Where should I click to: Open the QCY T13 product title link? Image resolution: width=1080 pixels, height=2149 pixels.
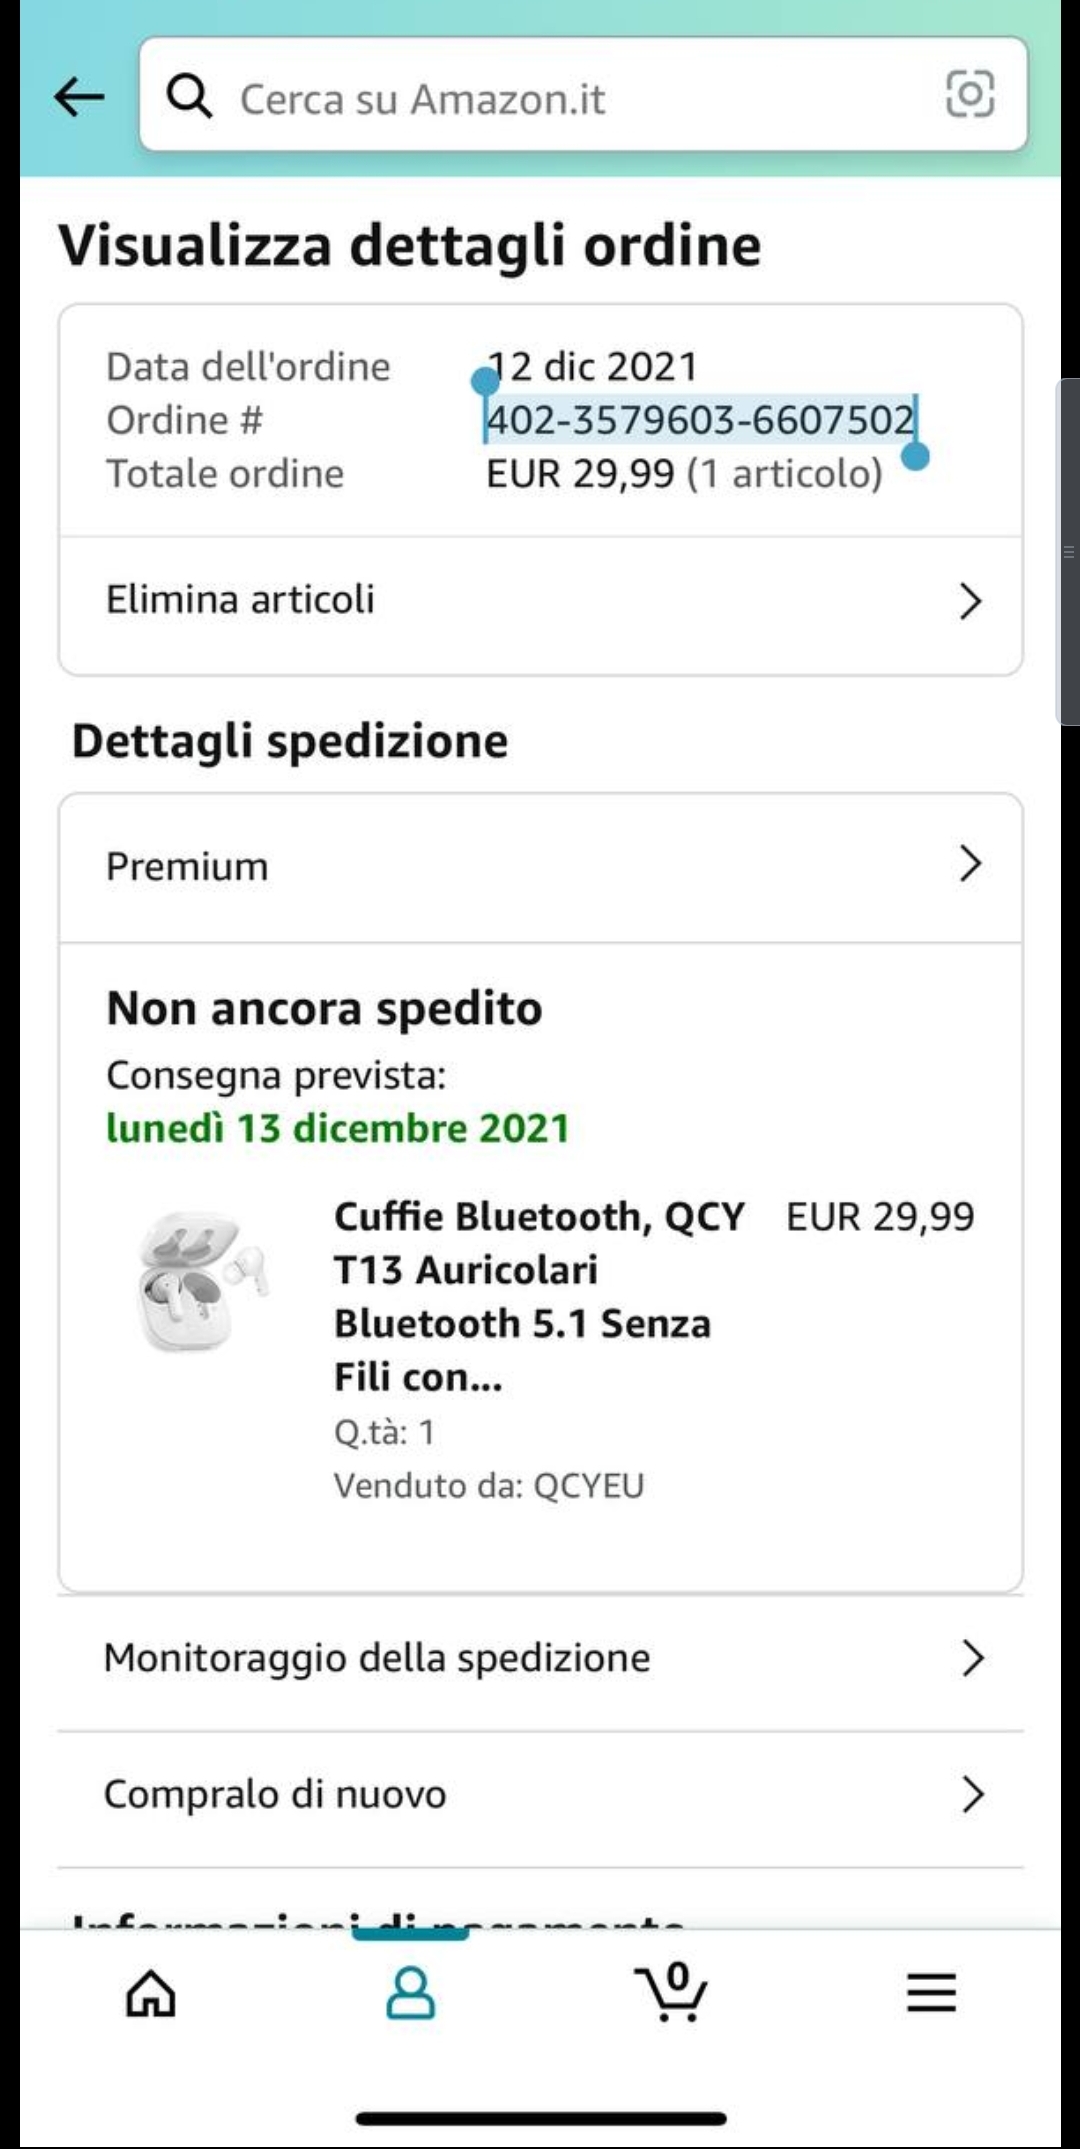538,1297
